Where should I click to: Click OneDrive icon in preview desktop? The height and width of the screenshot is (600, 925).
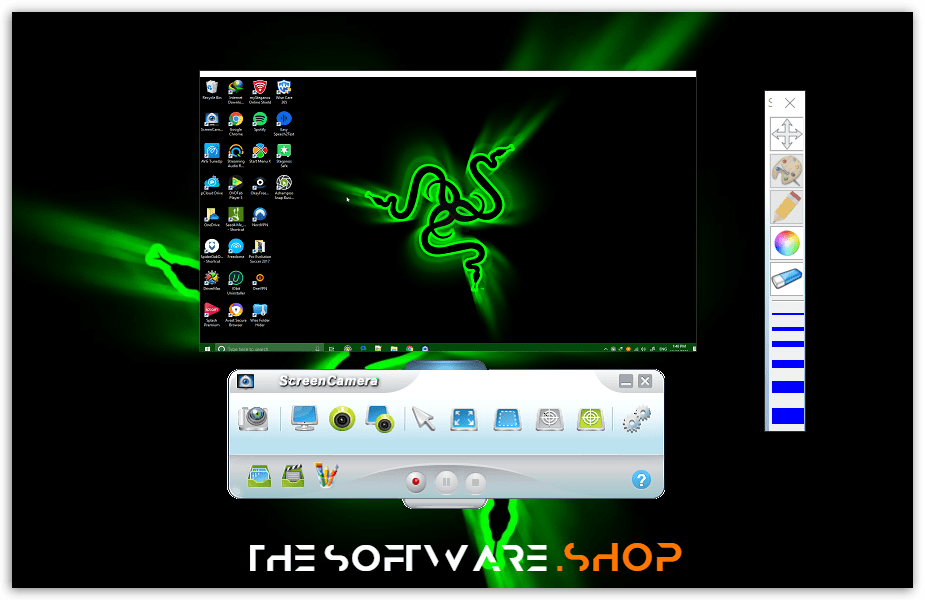(x=212, y=217)
